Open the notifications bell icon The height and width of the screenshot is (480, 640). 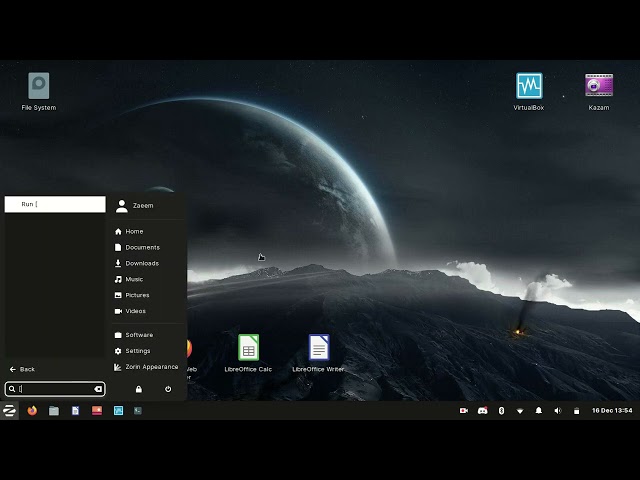coord(539,411)
